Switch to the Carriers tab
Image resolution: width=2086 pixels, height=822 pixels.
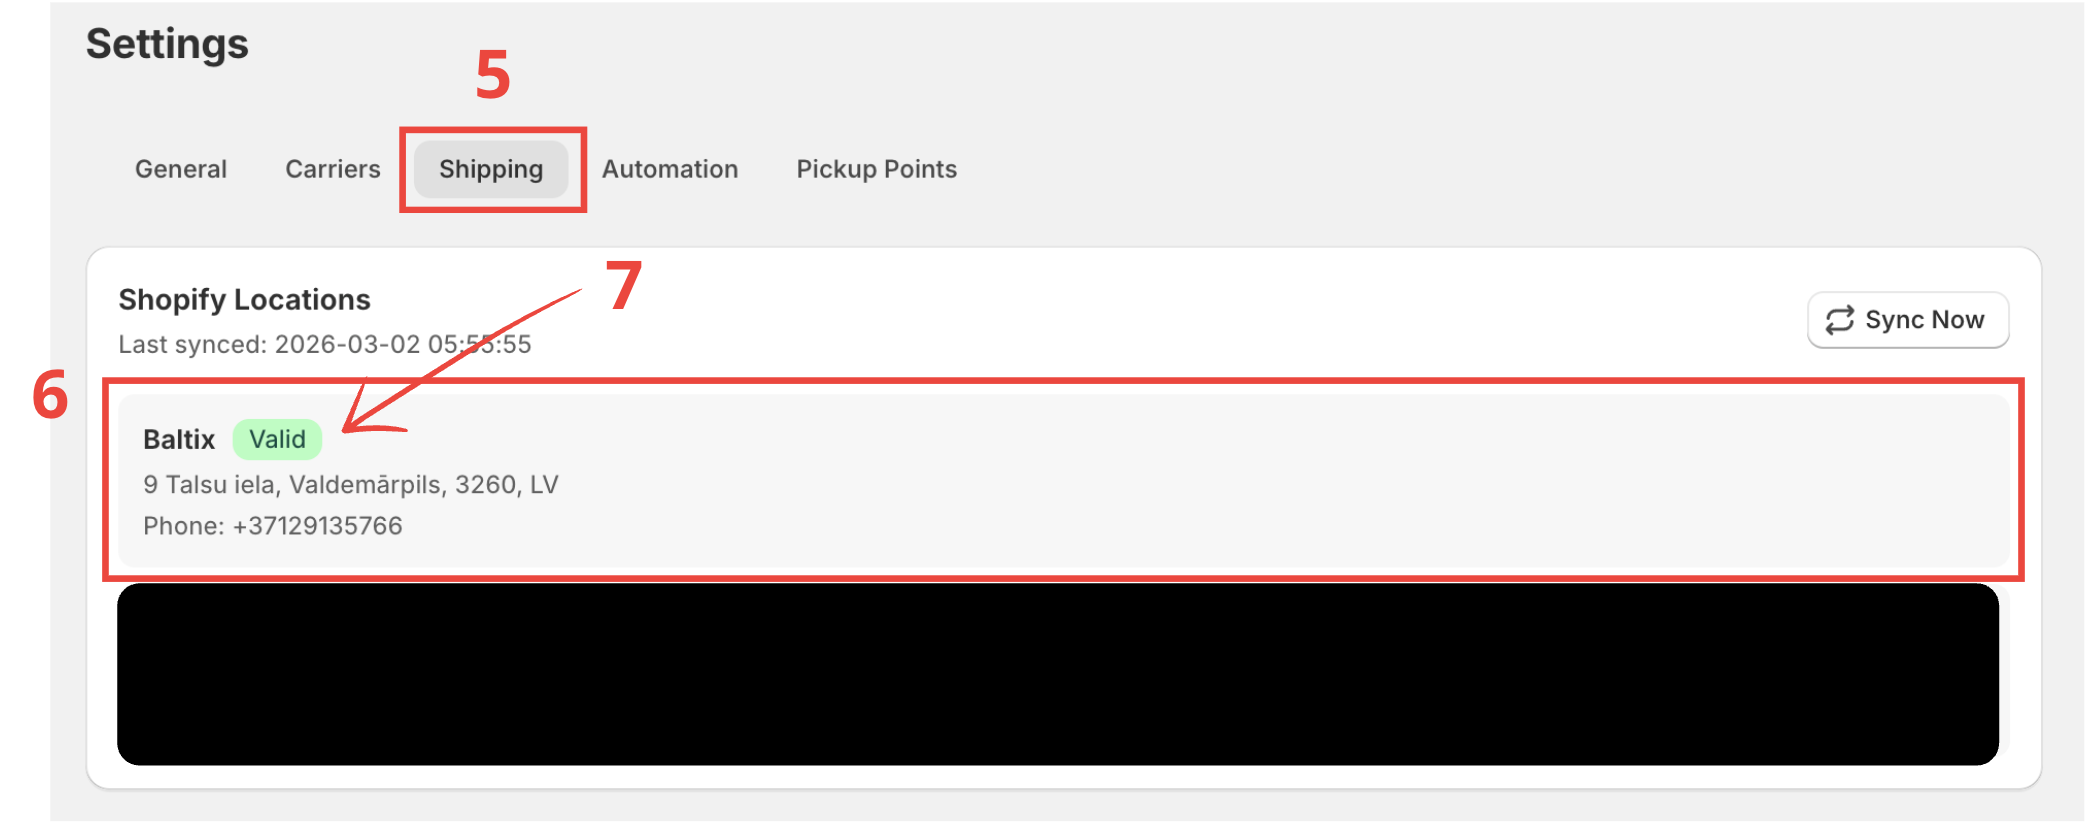(333, 169)
